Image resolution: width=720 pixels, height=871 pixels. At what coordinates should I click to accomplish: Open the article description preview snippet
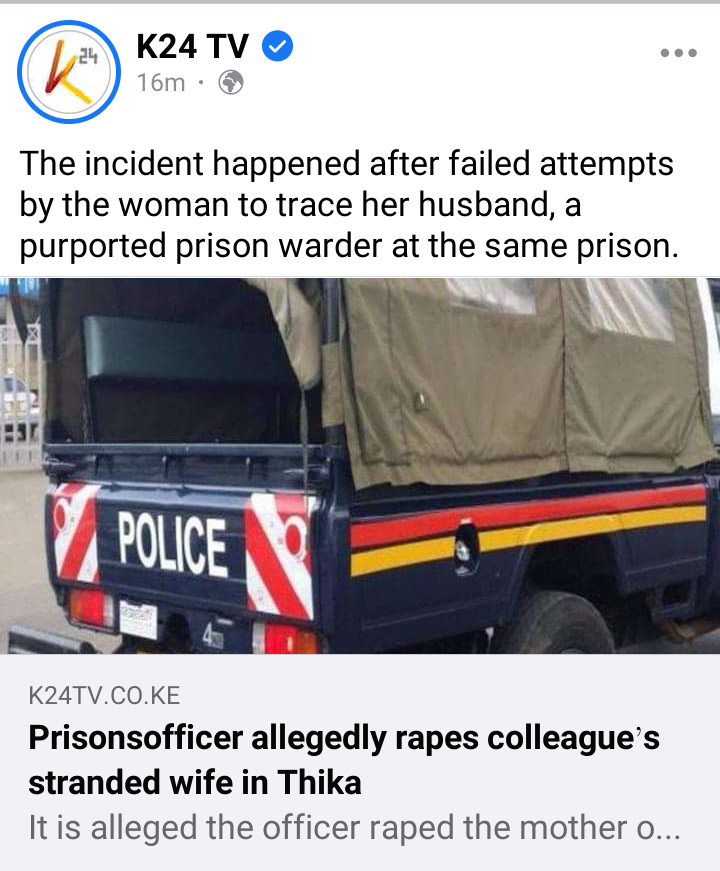click(354, 828)
